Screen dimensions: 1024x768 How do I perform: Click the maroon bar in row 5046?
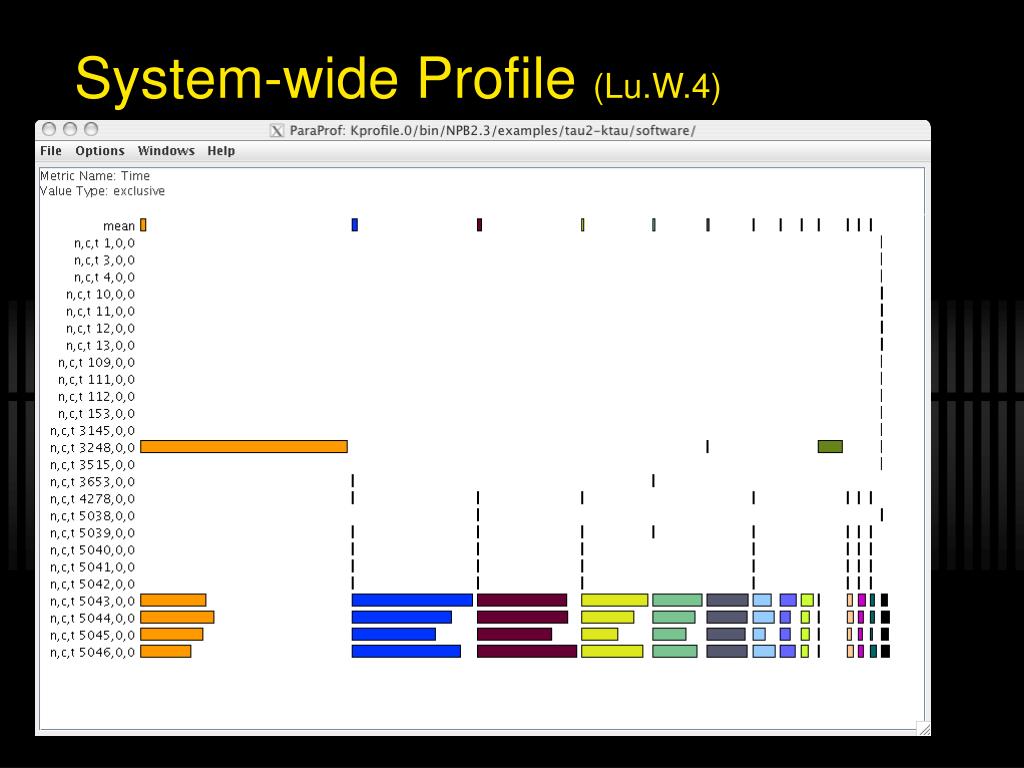527,651
